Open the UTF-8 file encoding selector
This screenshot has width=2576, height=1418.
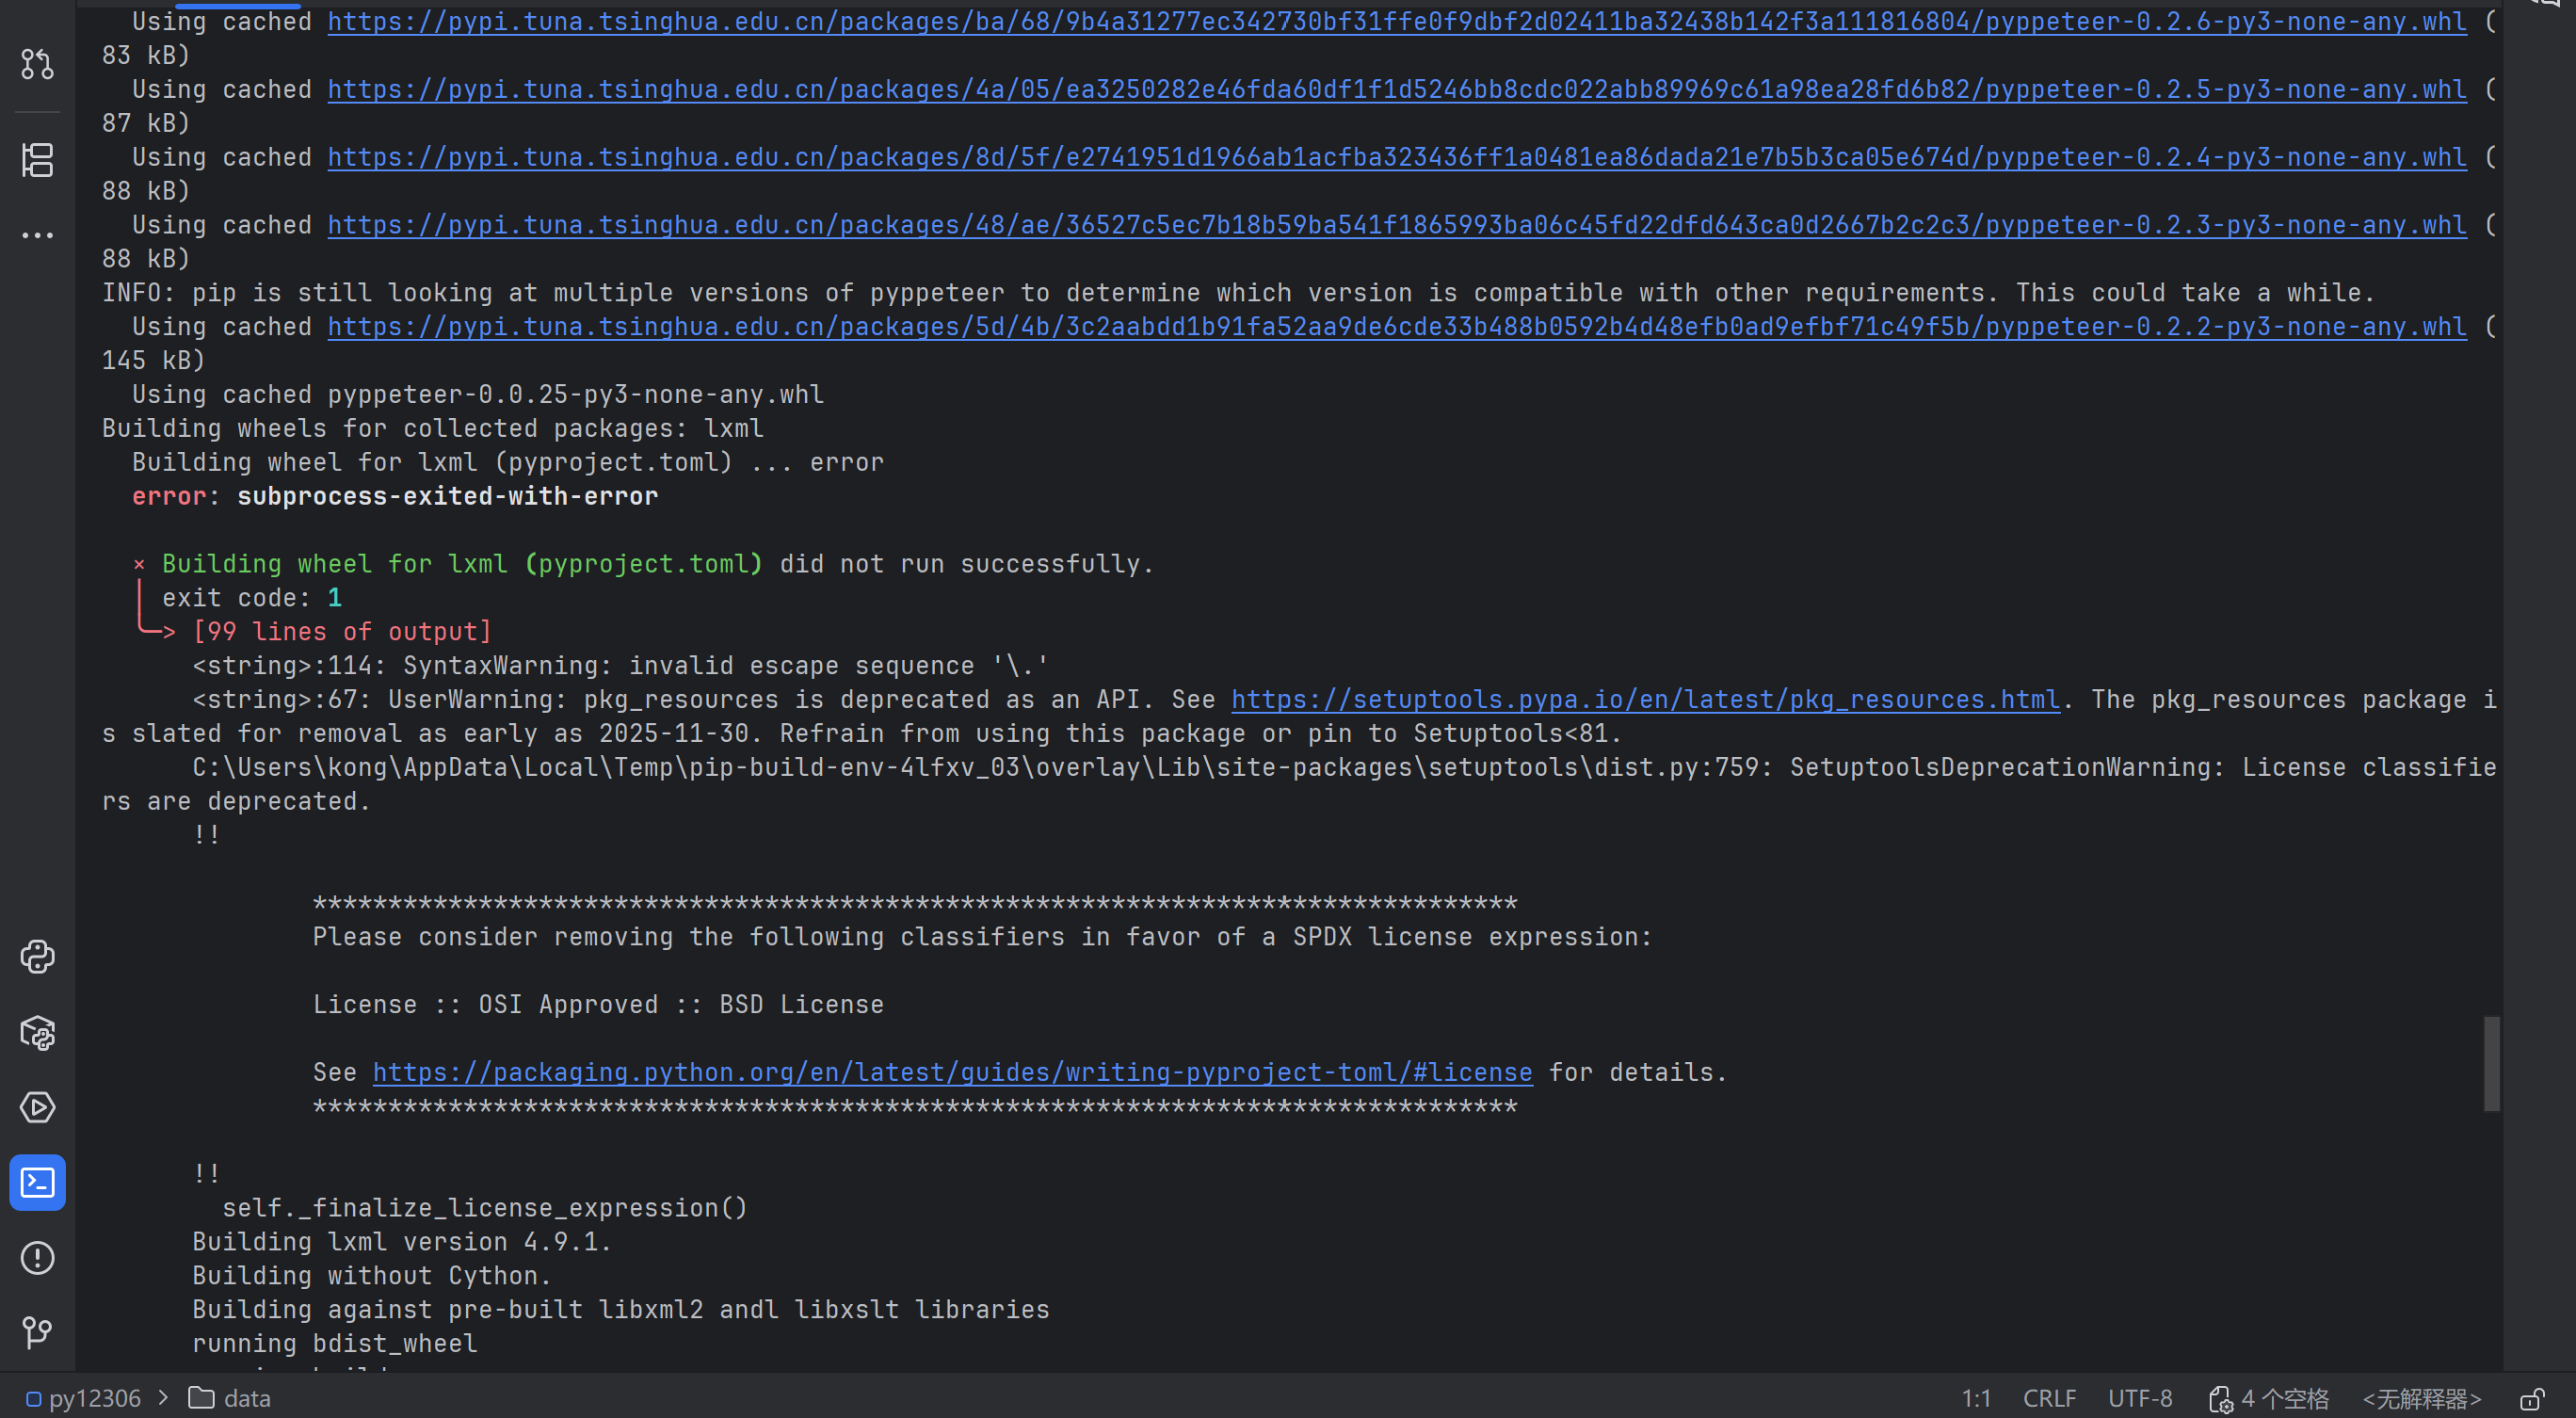[2140, 1398]
